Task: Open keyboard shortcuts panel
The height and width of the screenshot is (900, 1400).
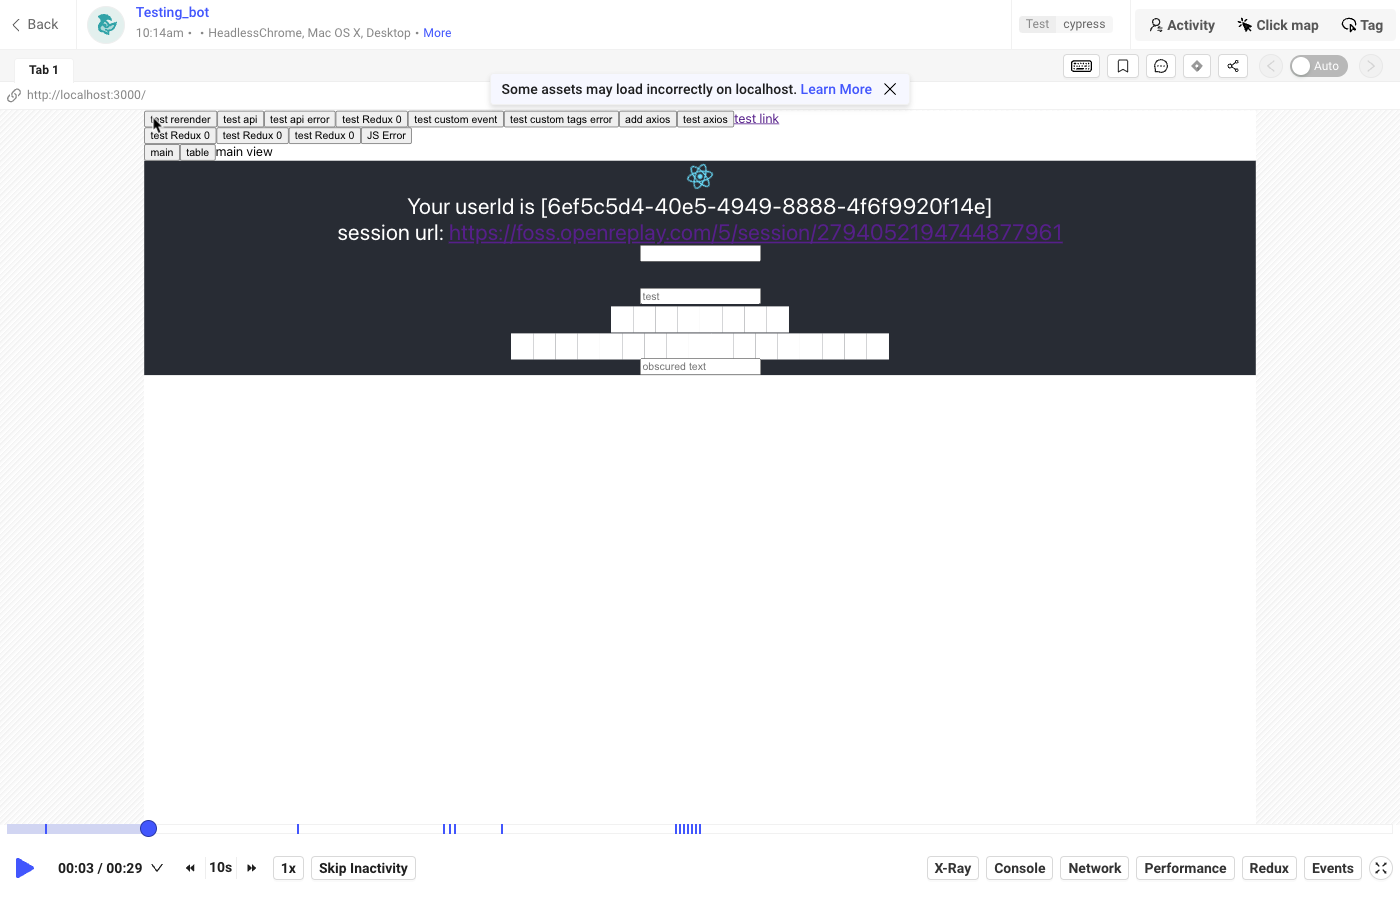Action: point(1081,66)
